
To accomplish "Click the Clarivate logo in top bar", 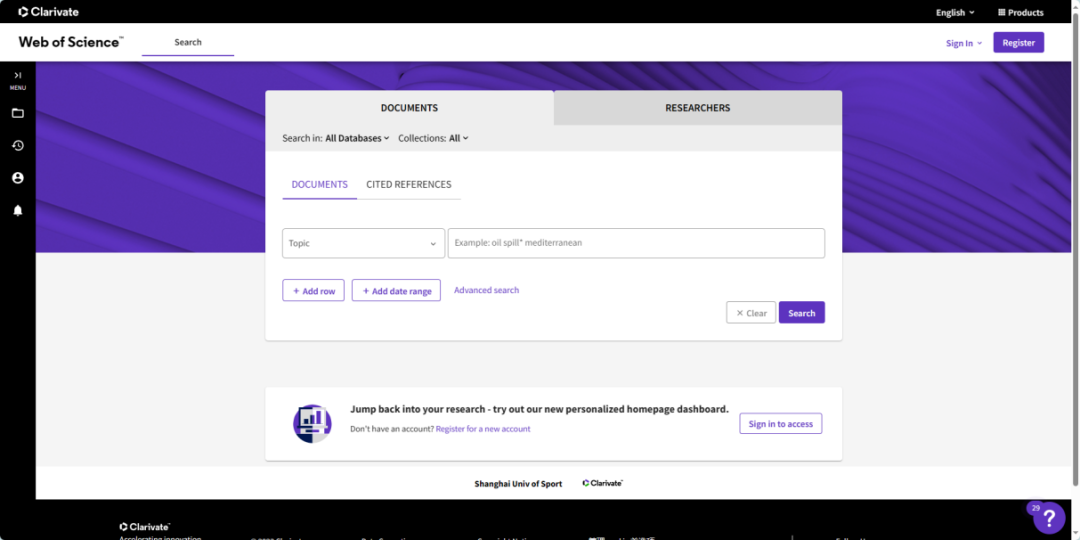I will pyautogui.click(x=48, y=12).
